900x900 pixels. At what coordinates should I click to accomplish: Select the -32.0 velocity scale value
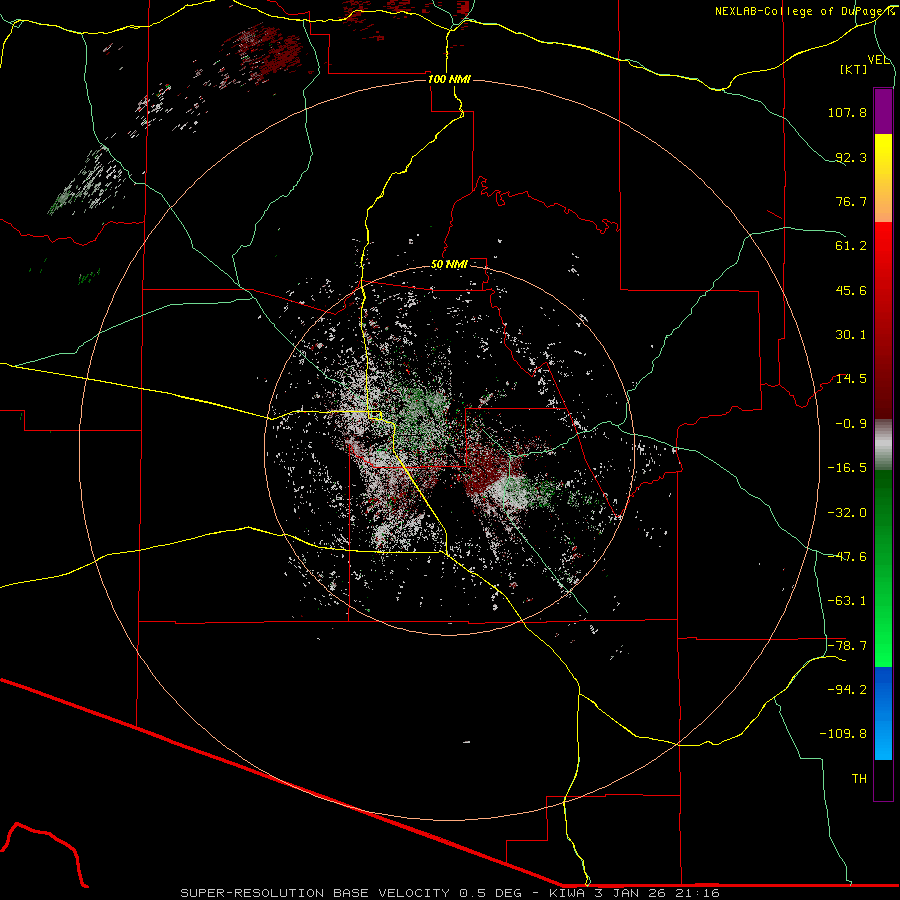point(847,513)
